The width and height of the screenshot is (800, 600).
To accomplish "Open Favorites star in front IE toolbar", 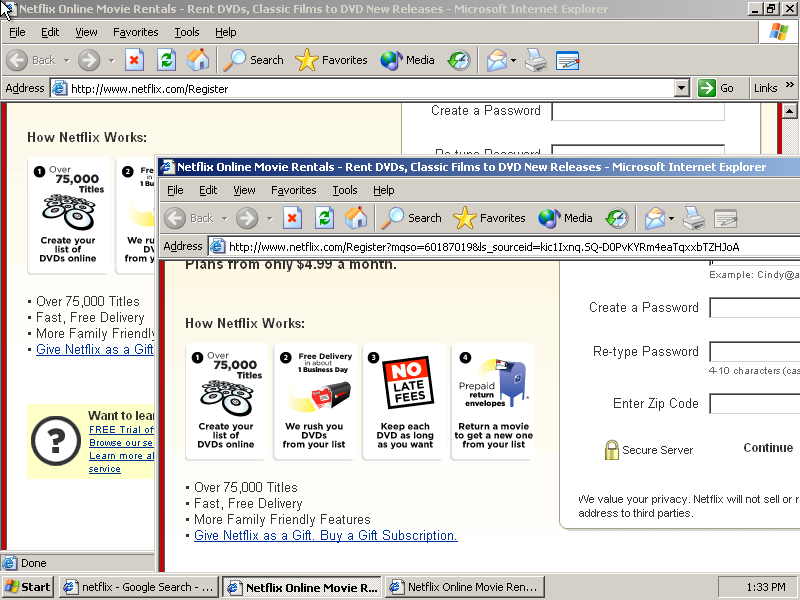I will [464, 218].
